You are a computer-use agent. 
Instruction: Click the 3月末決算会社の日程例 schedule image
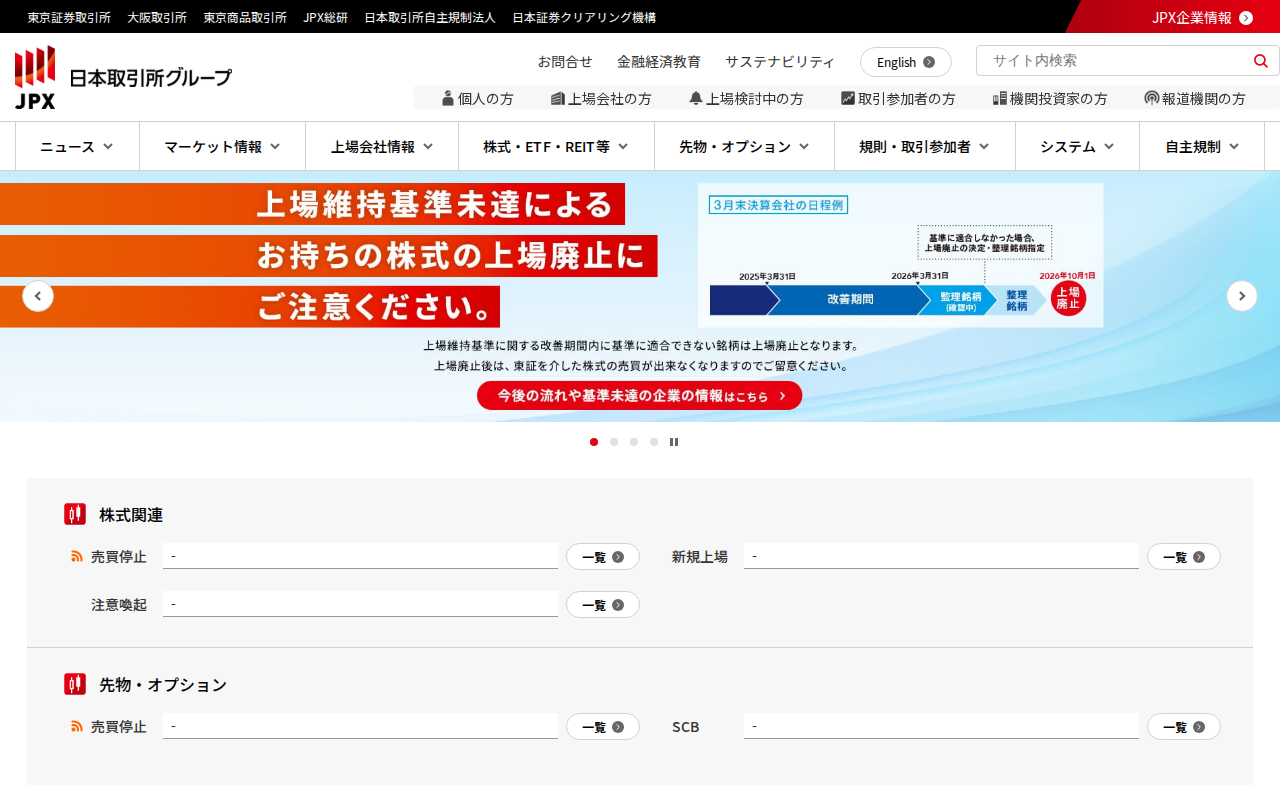(x=901, y=255)
